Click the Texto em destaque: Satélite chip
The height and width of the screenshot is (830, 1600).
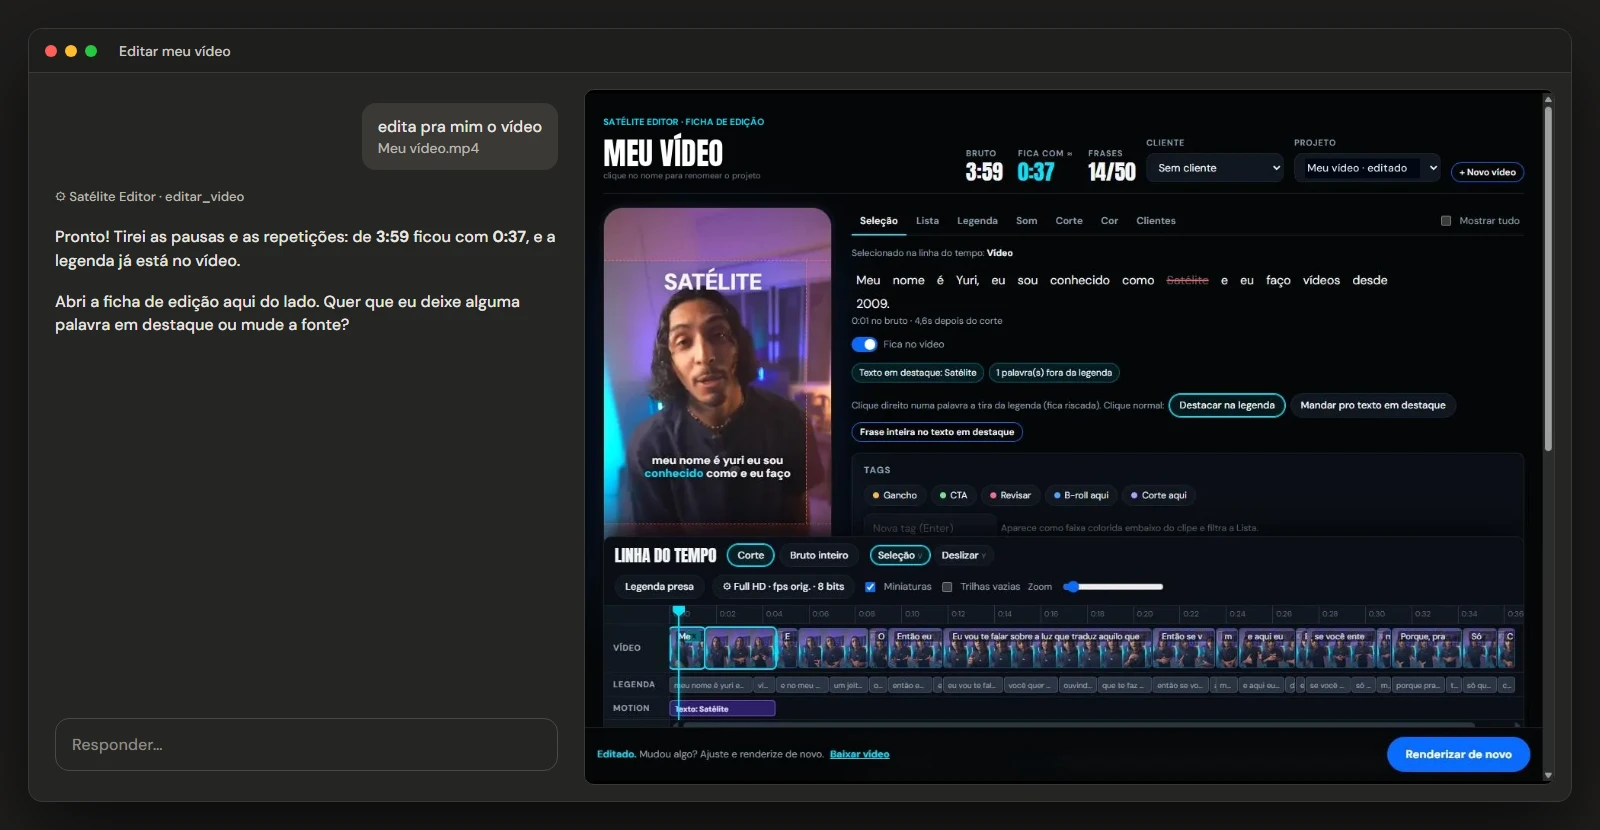[x=917, y=373]
